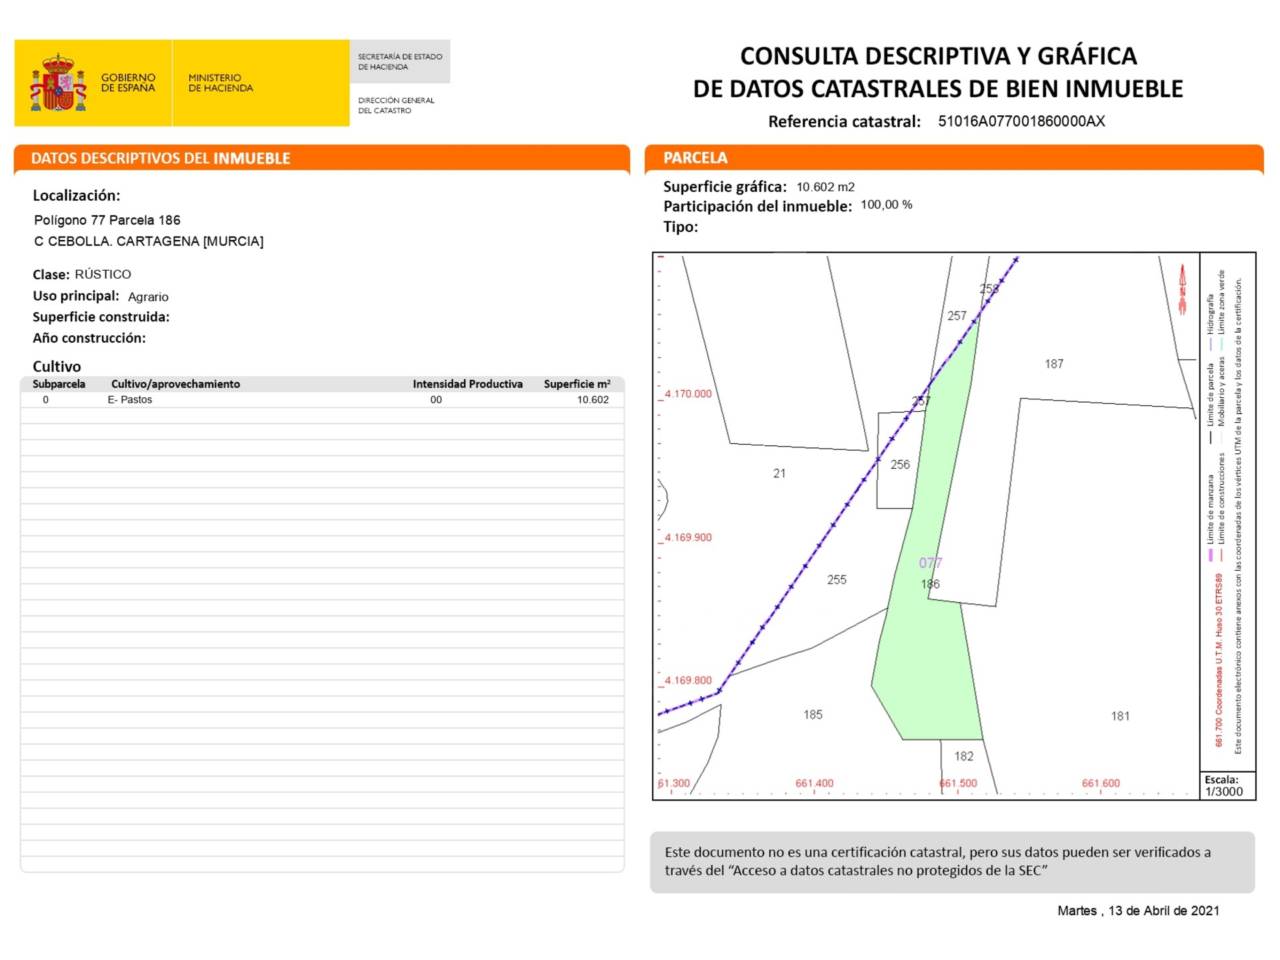1280x960 pixels.
Task: Click parcel label 185 on the map
Action: (813, 714)
